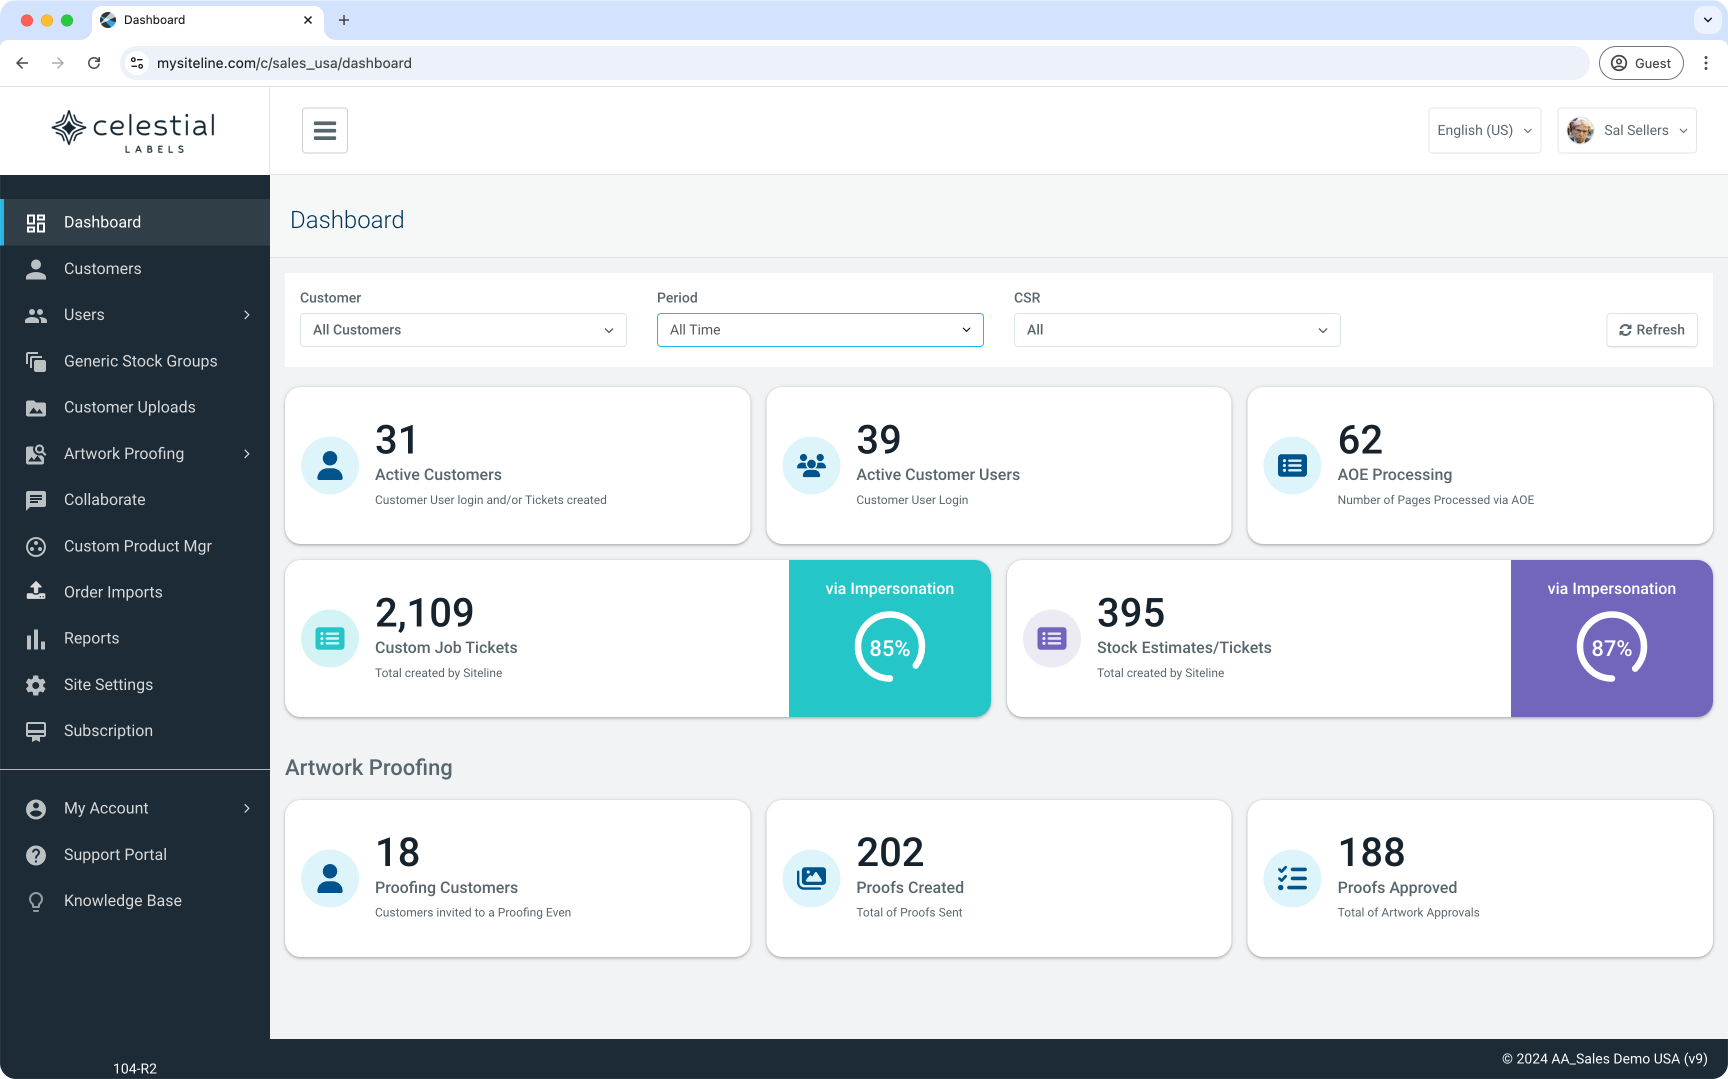The height and width of the screenshot is (1079, 1728).
Task: Click the AOE Processing list icon
Action: tap(1292, 465)
